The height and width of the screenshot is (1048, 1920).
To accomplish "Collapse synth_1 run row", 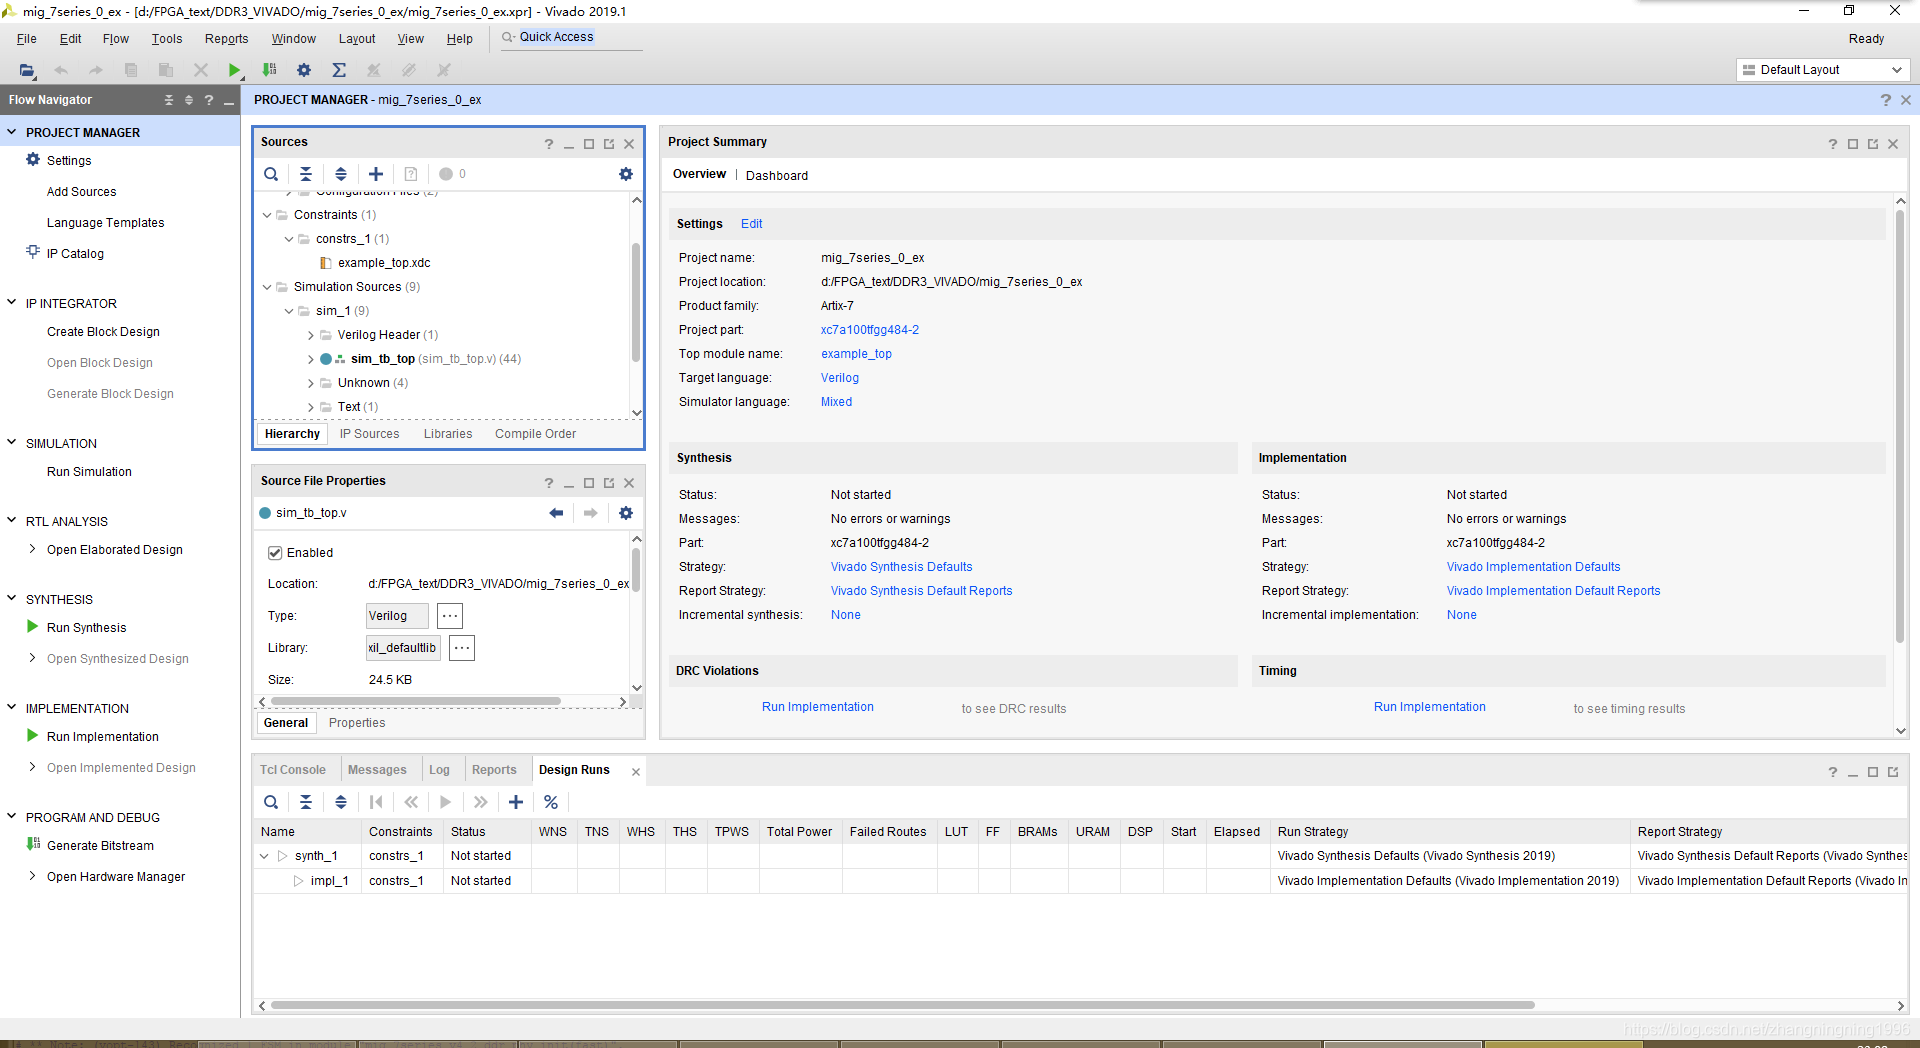I will (x=264, y=856).
